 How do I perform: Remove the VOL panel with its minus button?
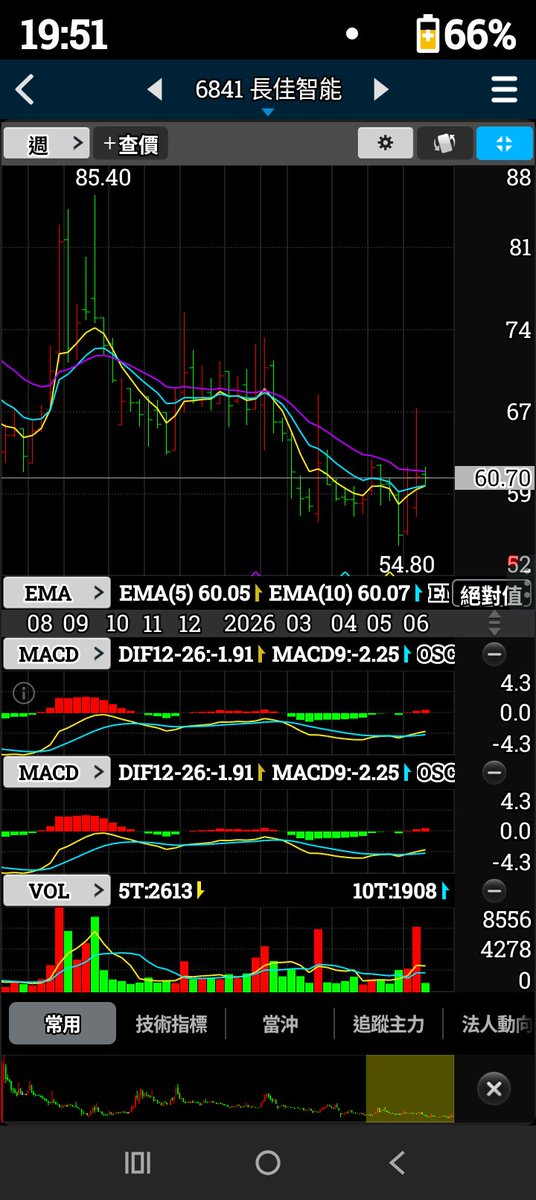(494, 891)
